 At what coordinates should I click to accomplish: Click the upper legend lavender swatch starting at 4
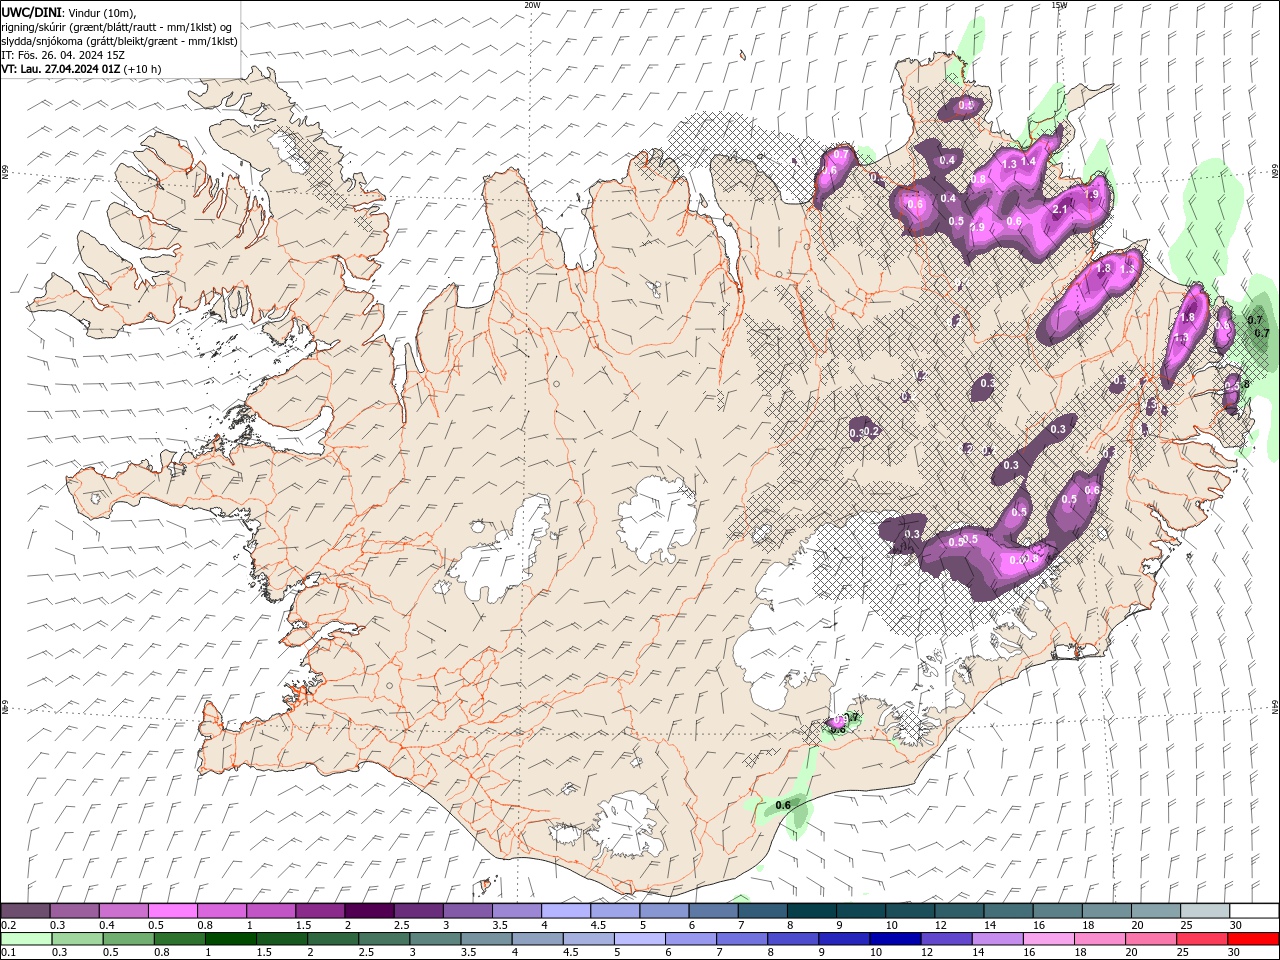[565, 911]
